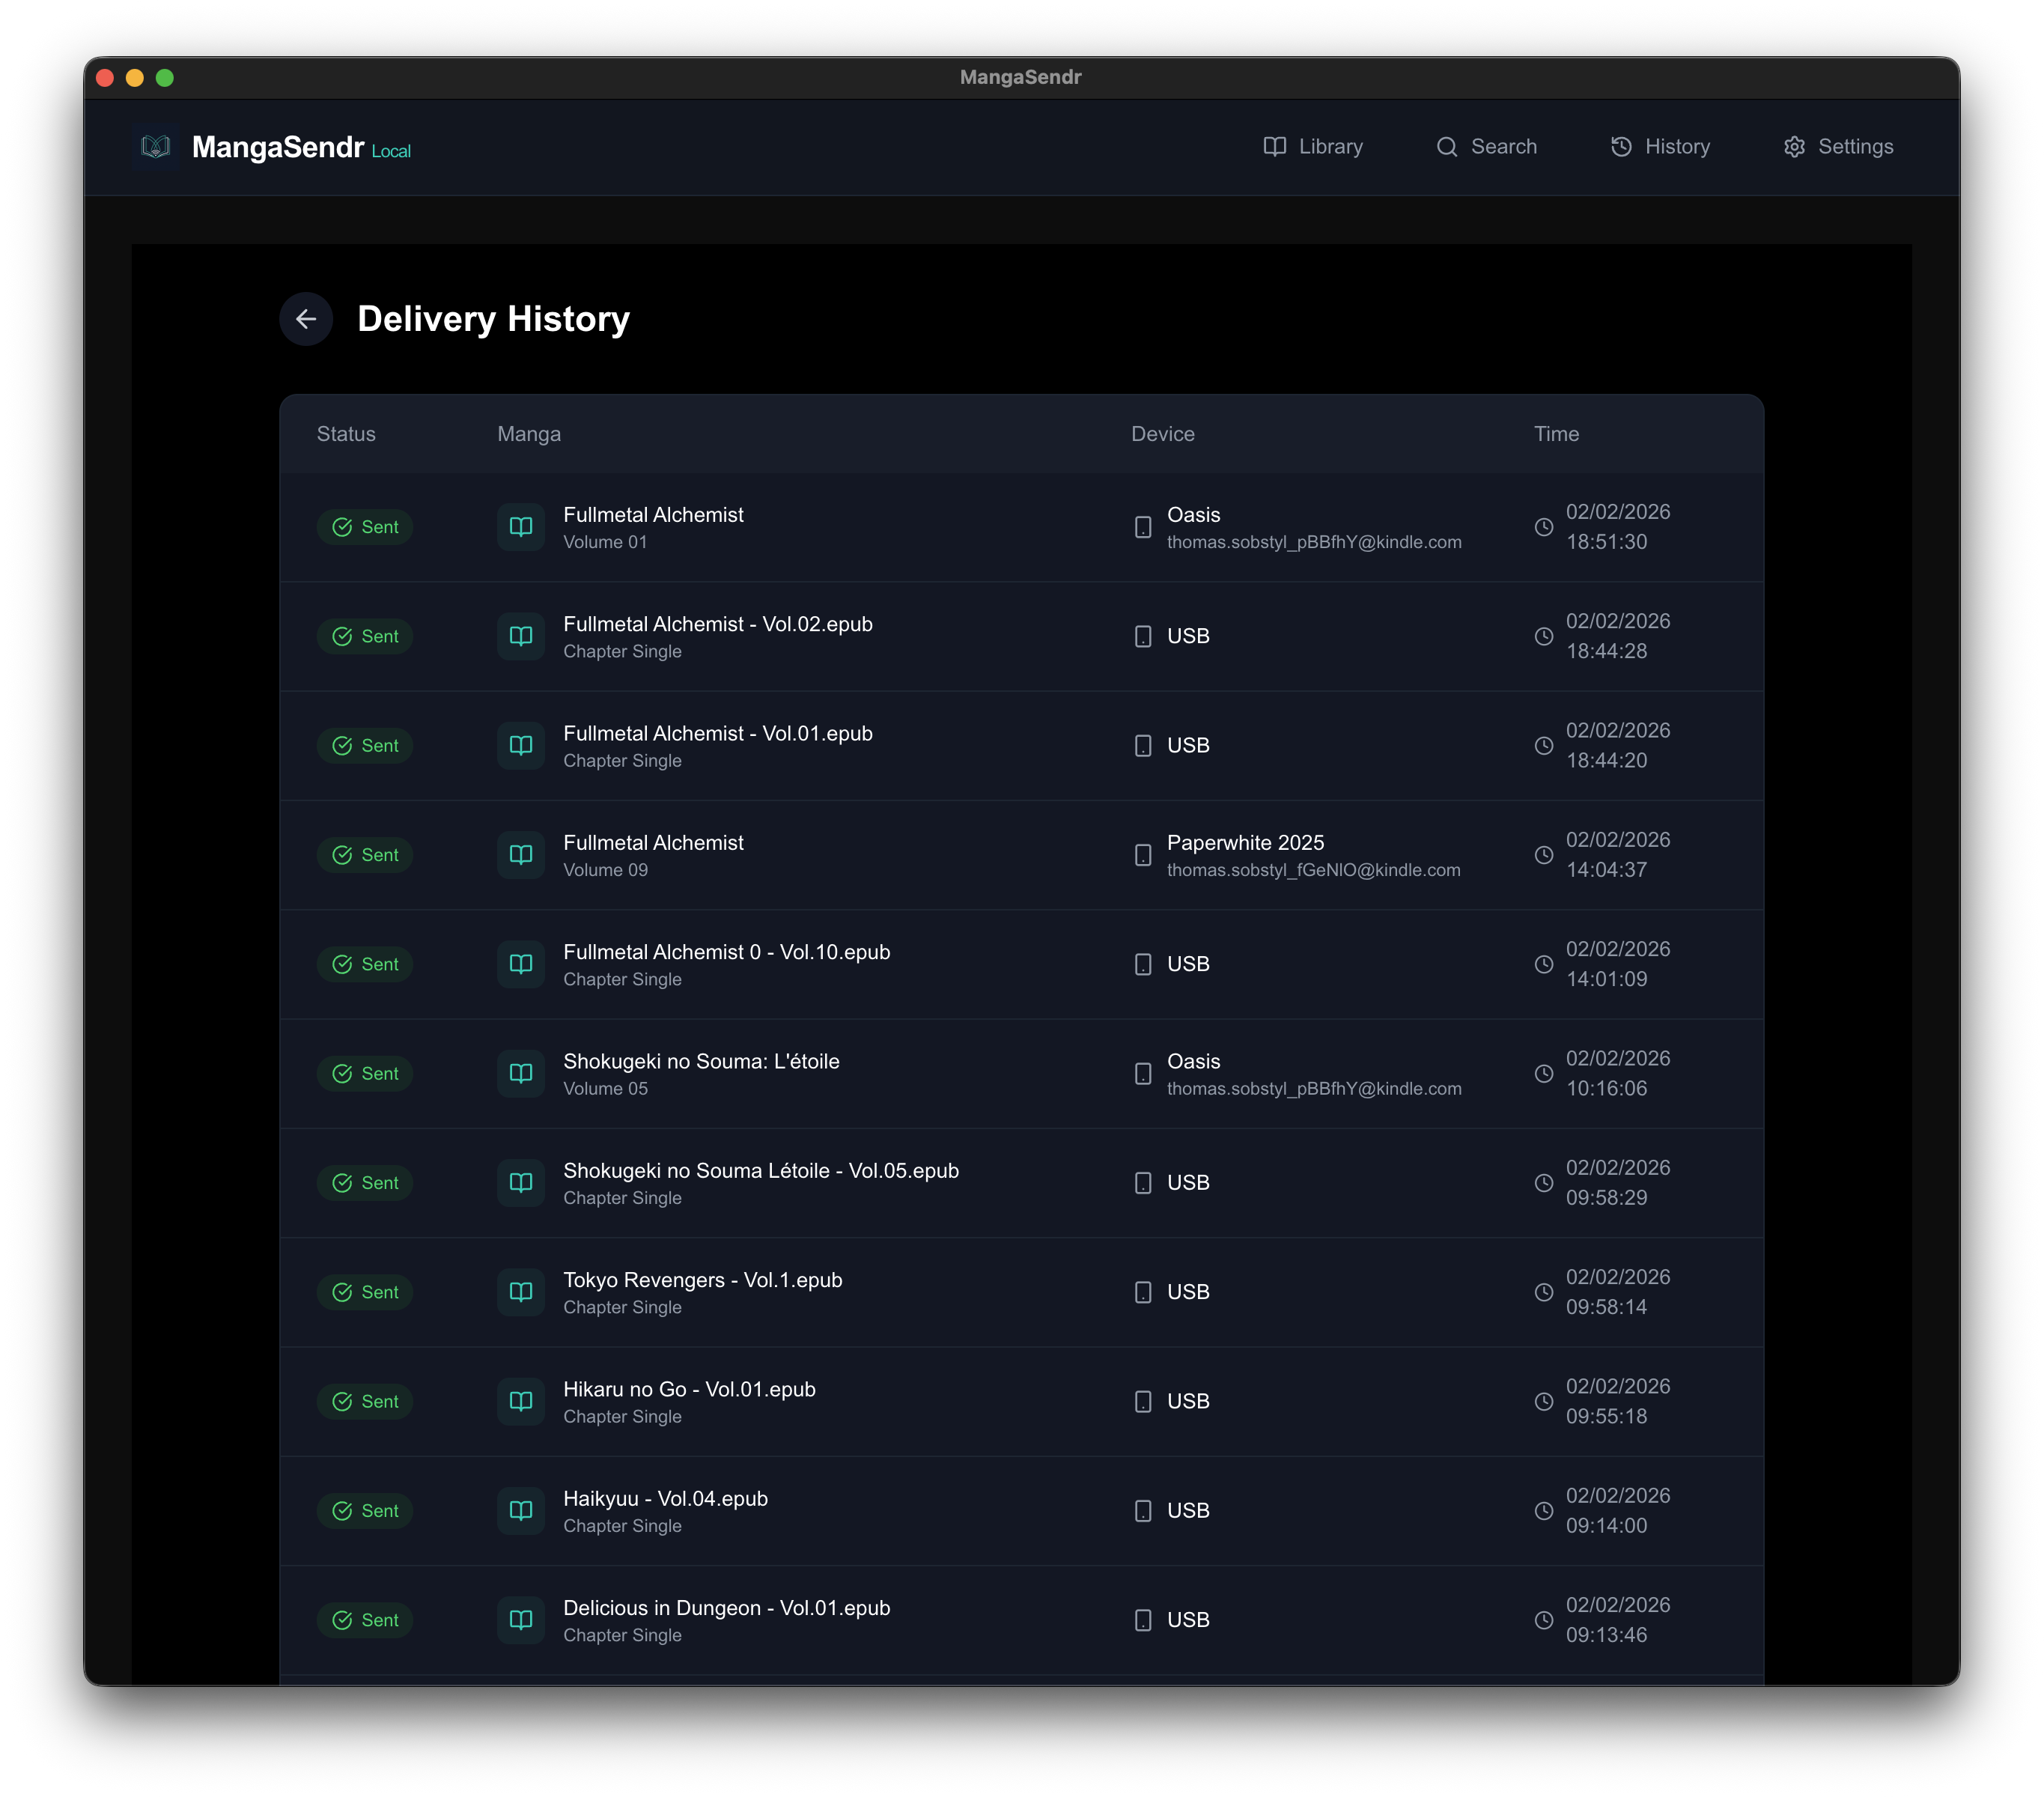This screenshot has width=2044, height=1797.
Task: Go to the Search page
Action: 1486,147
